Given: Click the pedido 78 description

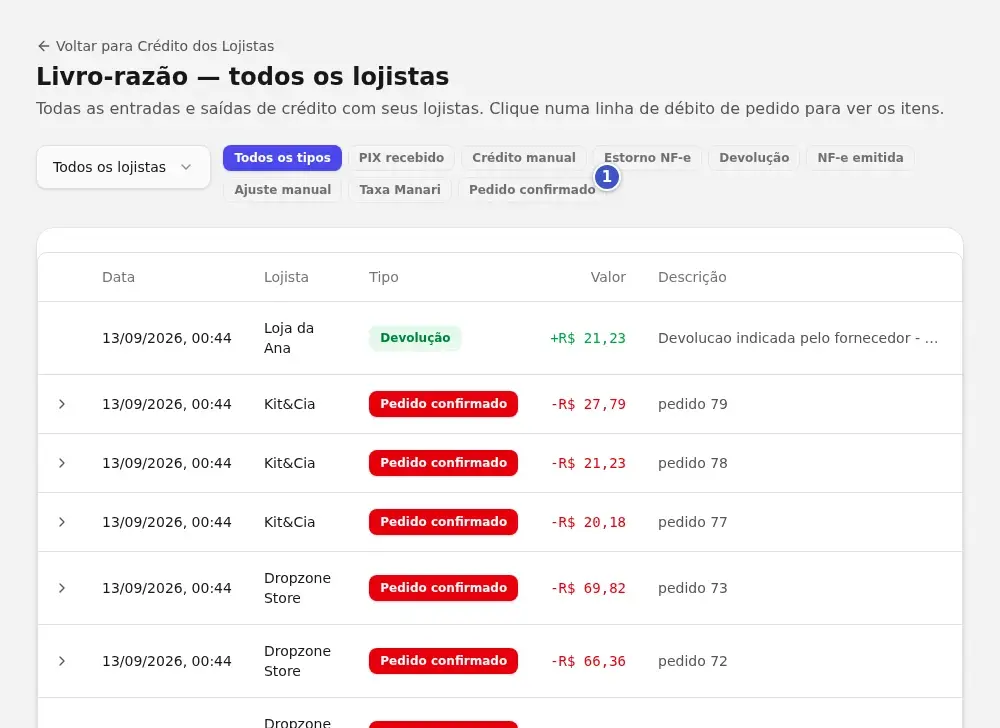Looking at the screenshot, I should 693,463.
